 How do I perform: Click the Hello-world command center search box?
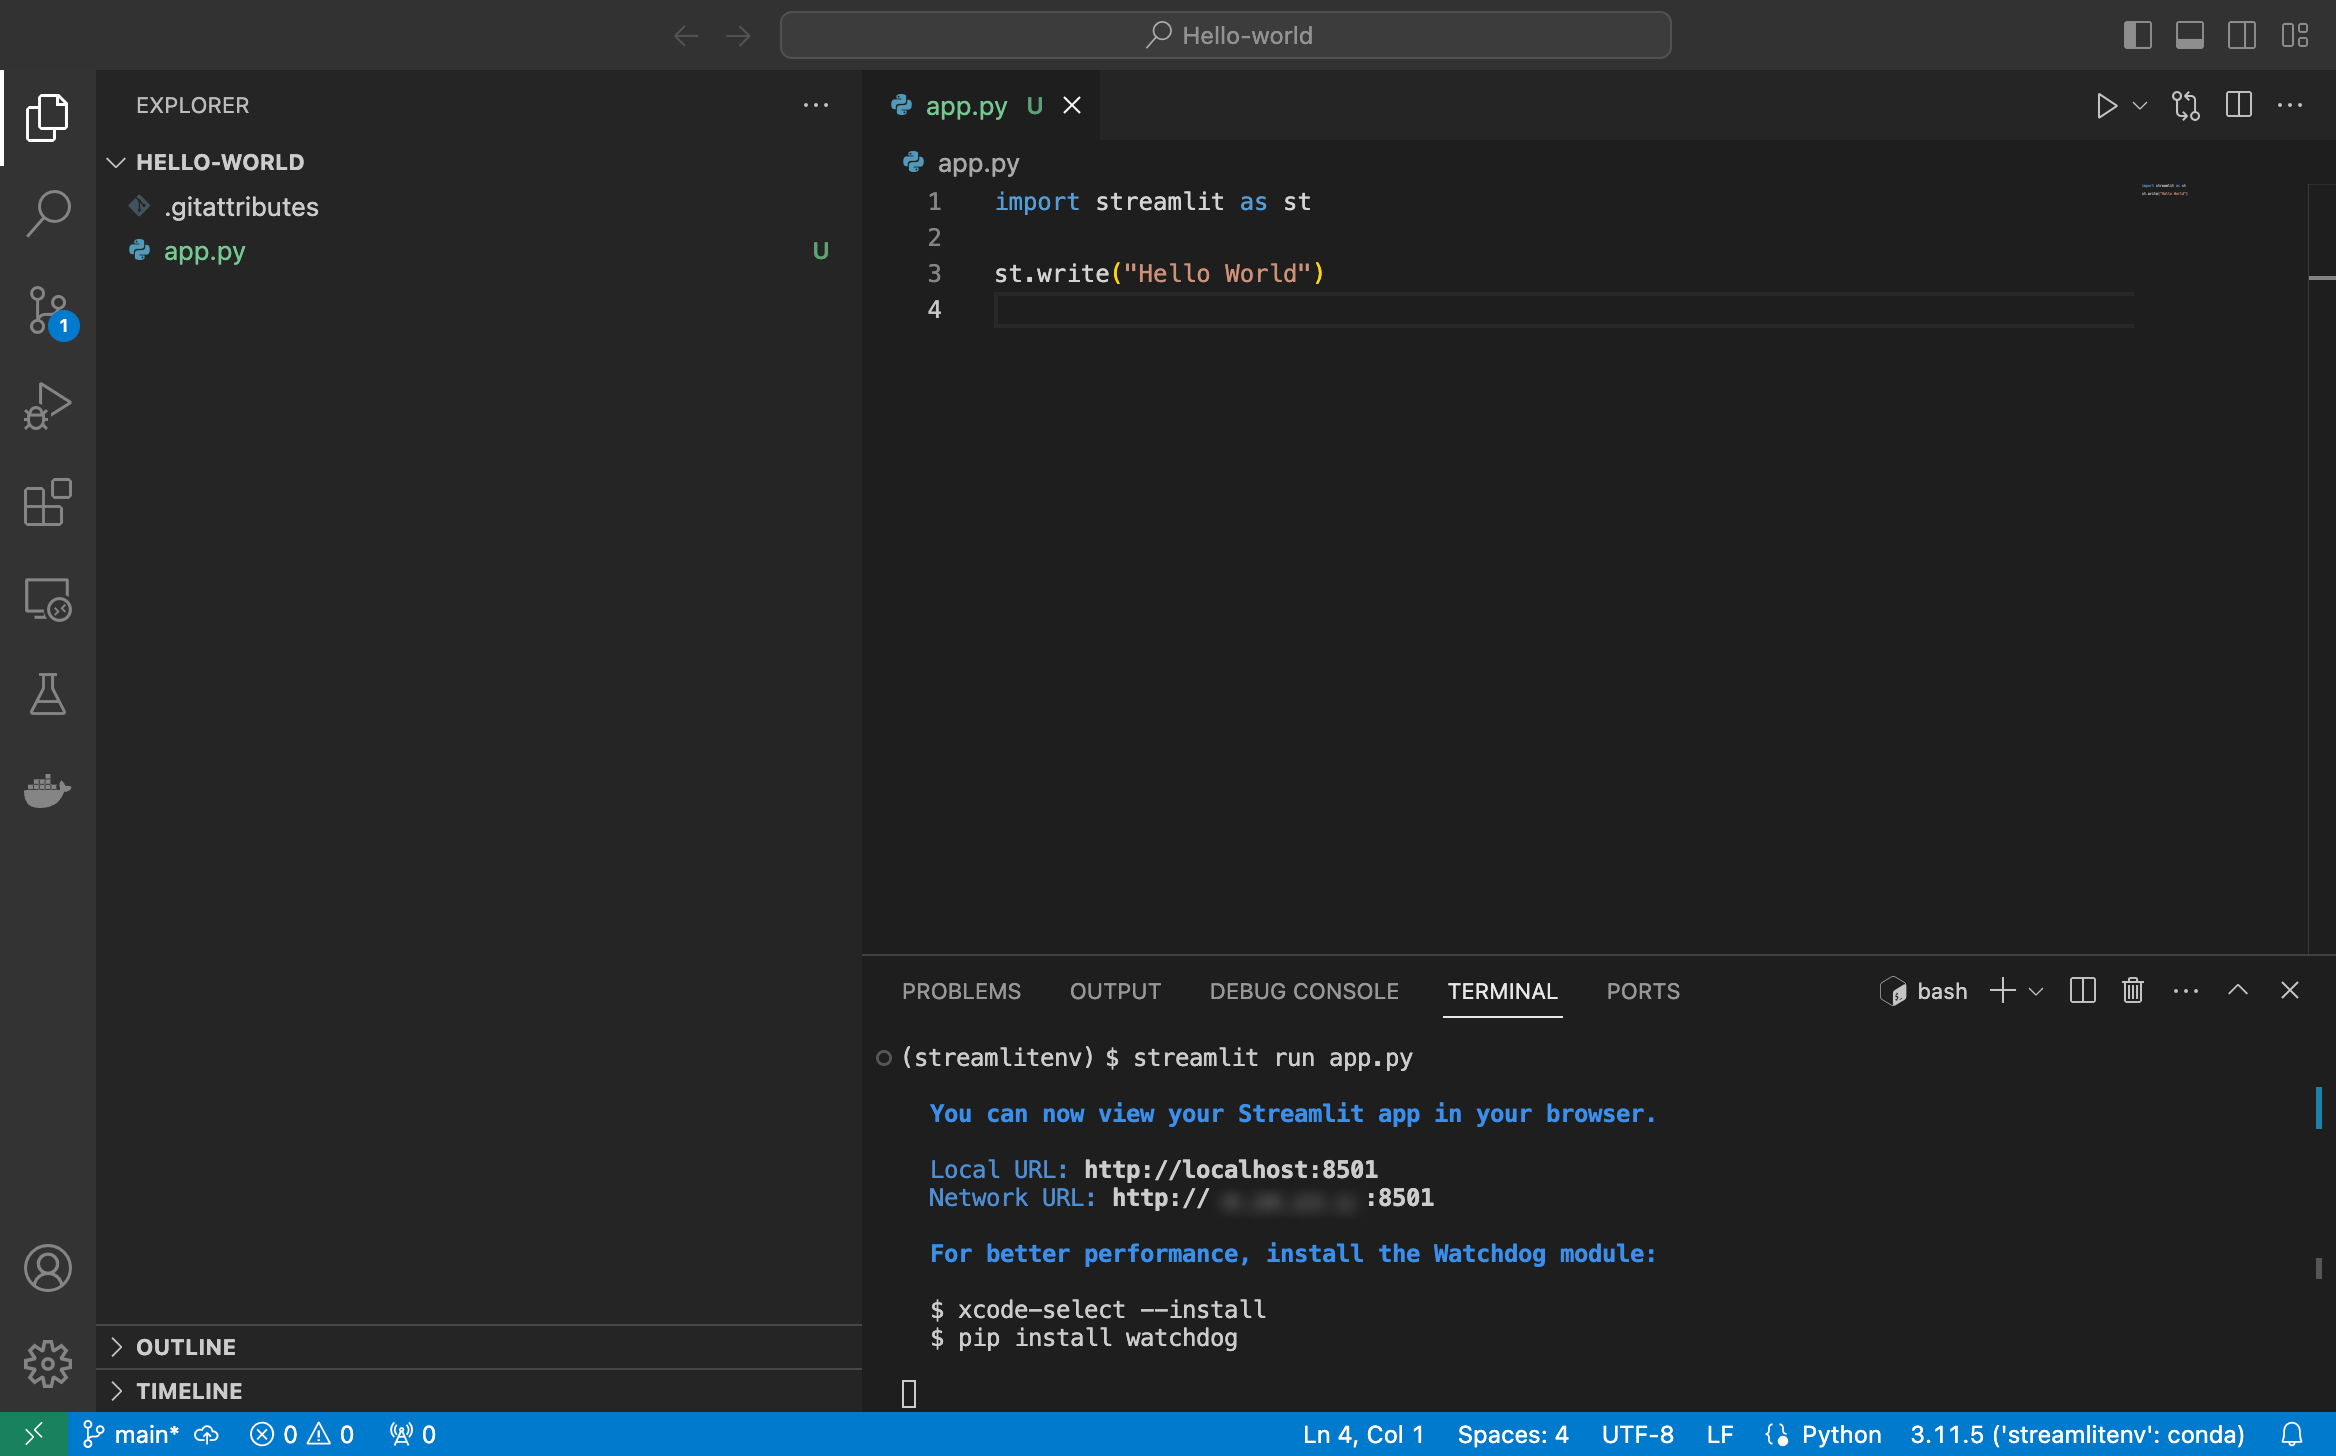click(1225, 34)
